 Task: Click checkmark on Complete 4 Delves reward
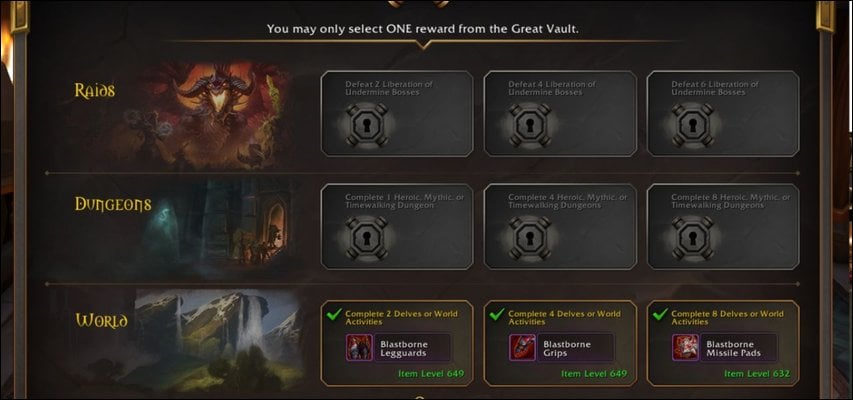[x=497, y=315]
